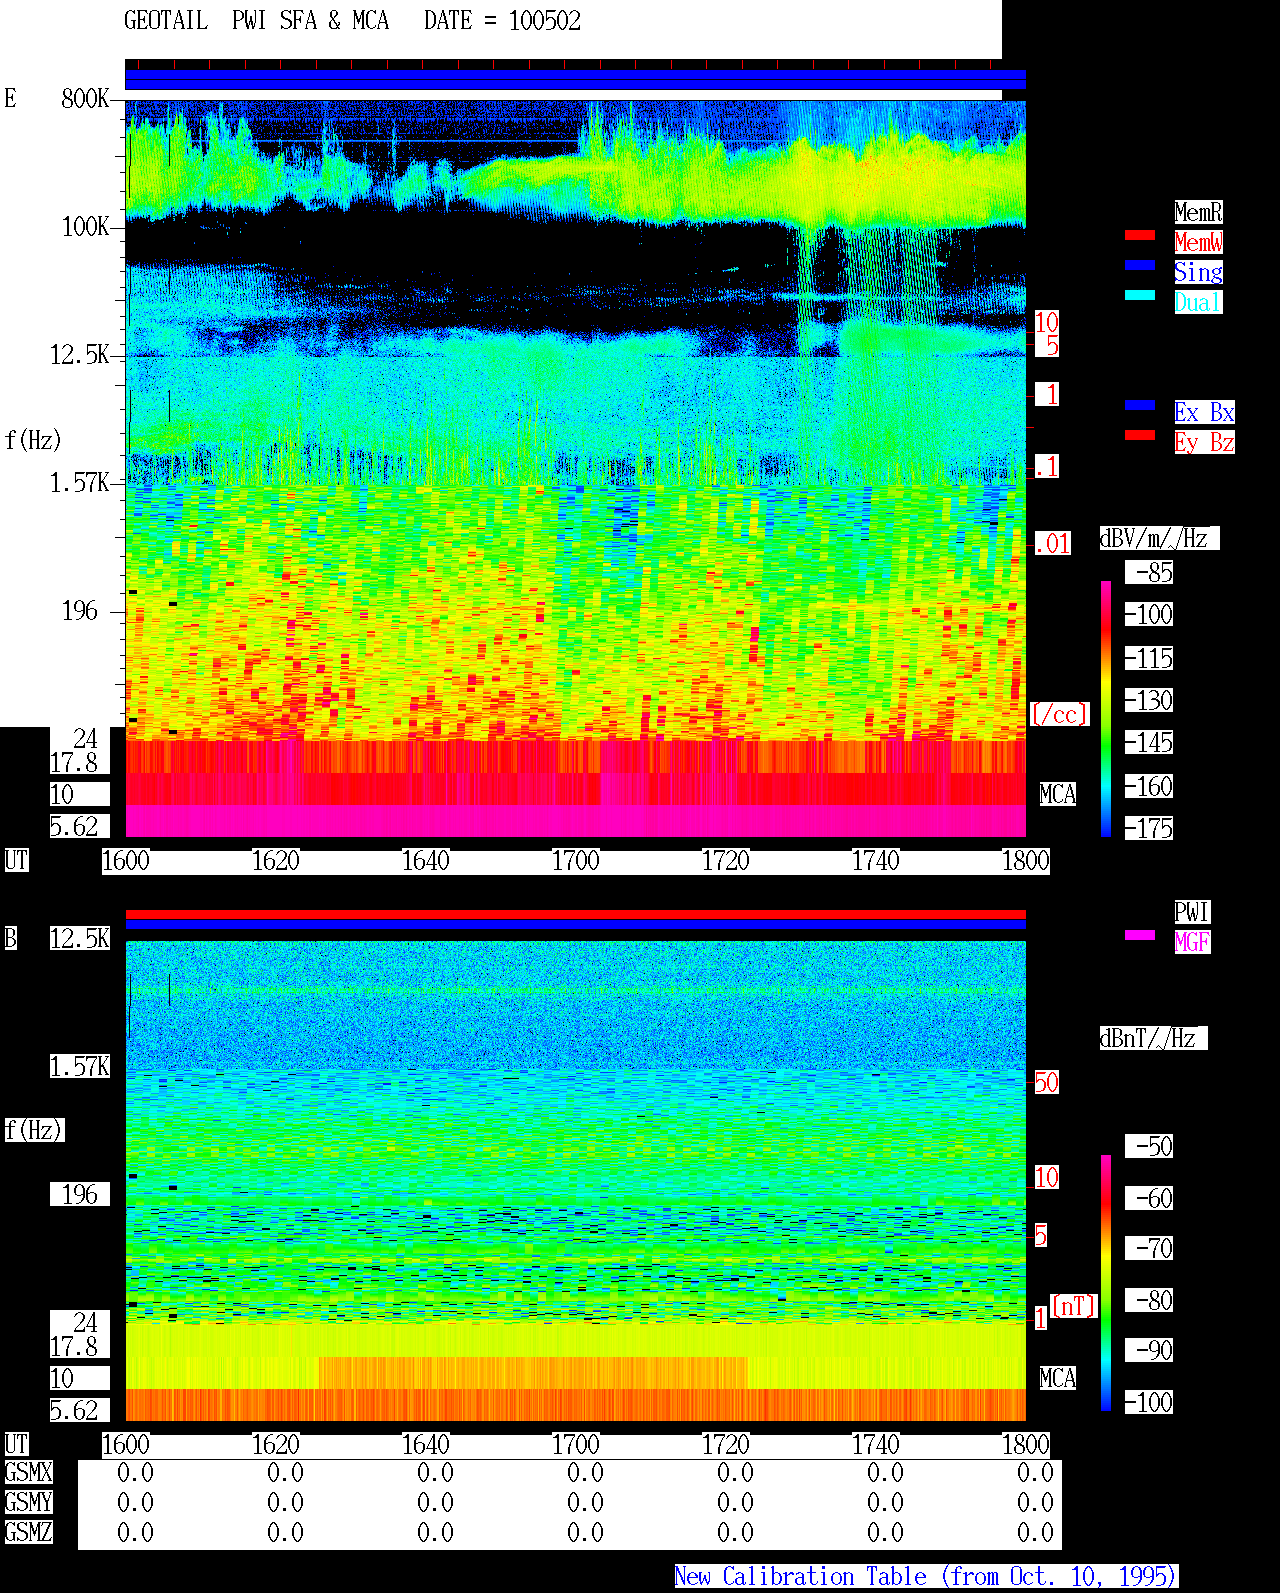Click the lower MCA label beside the B panel
This screenshot has width=1280, height=1593.
coord(1058,1379)
